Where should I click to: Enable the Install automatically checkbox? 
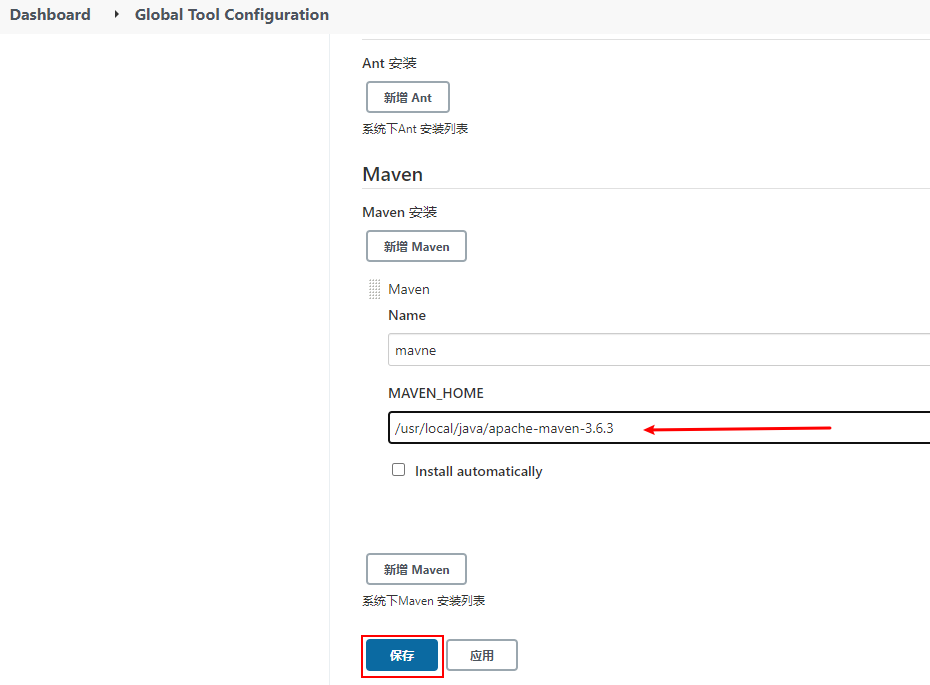point(398,469)
